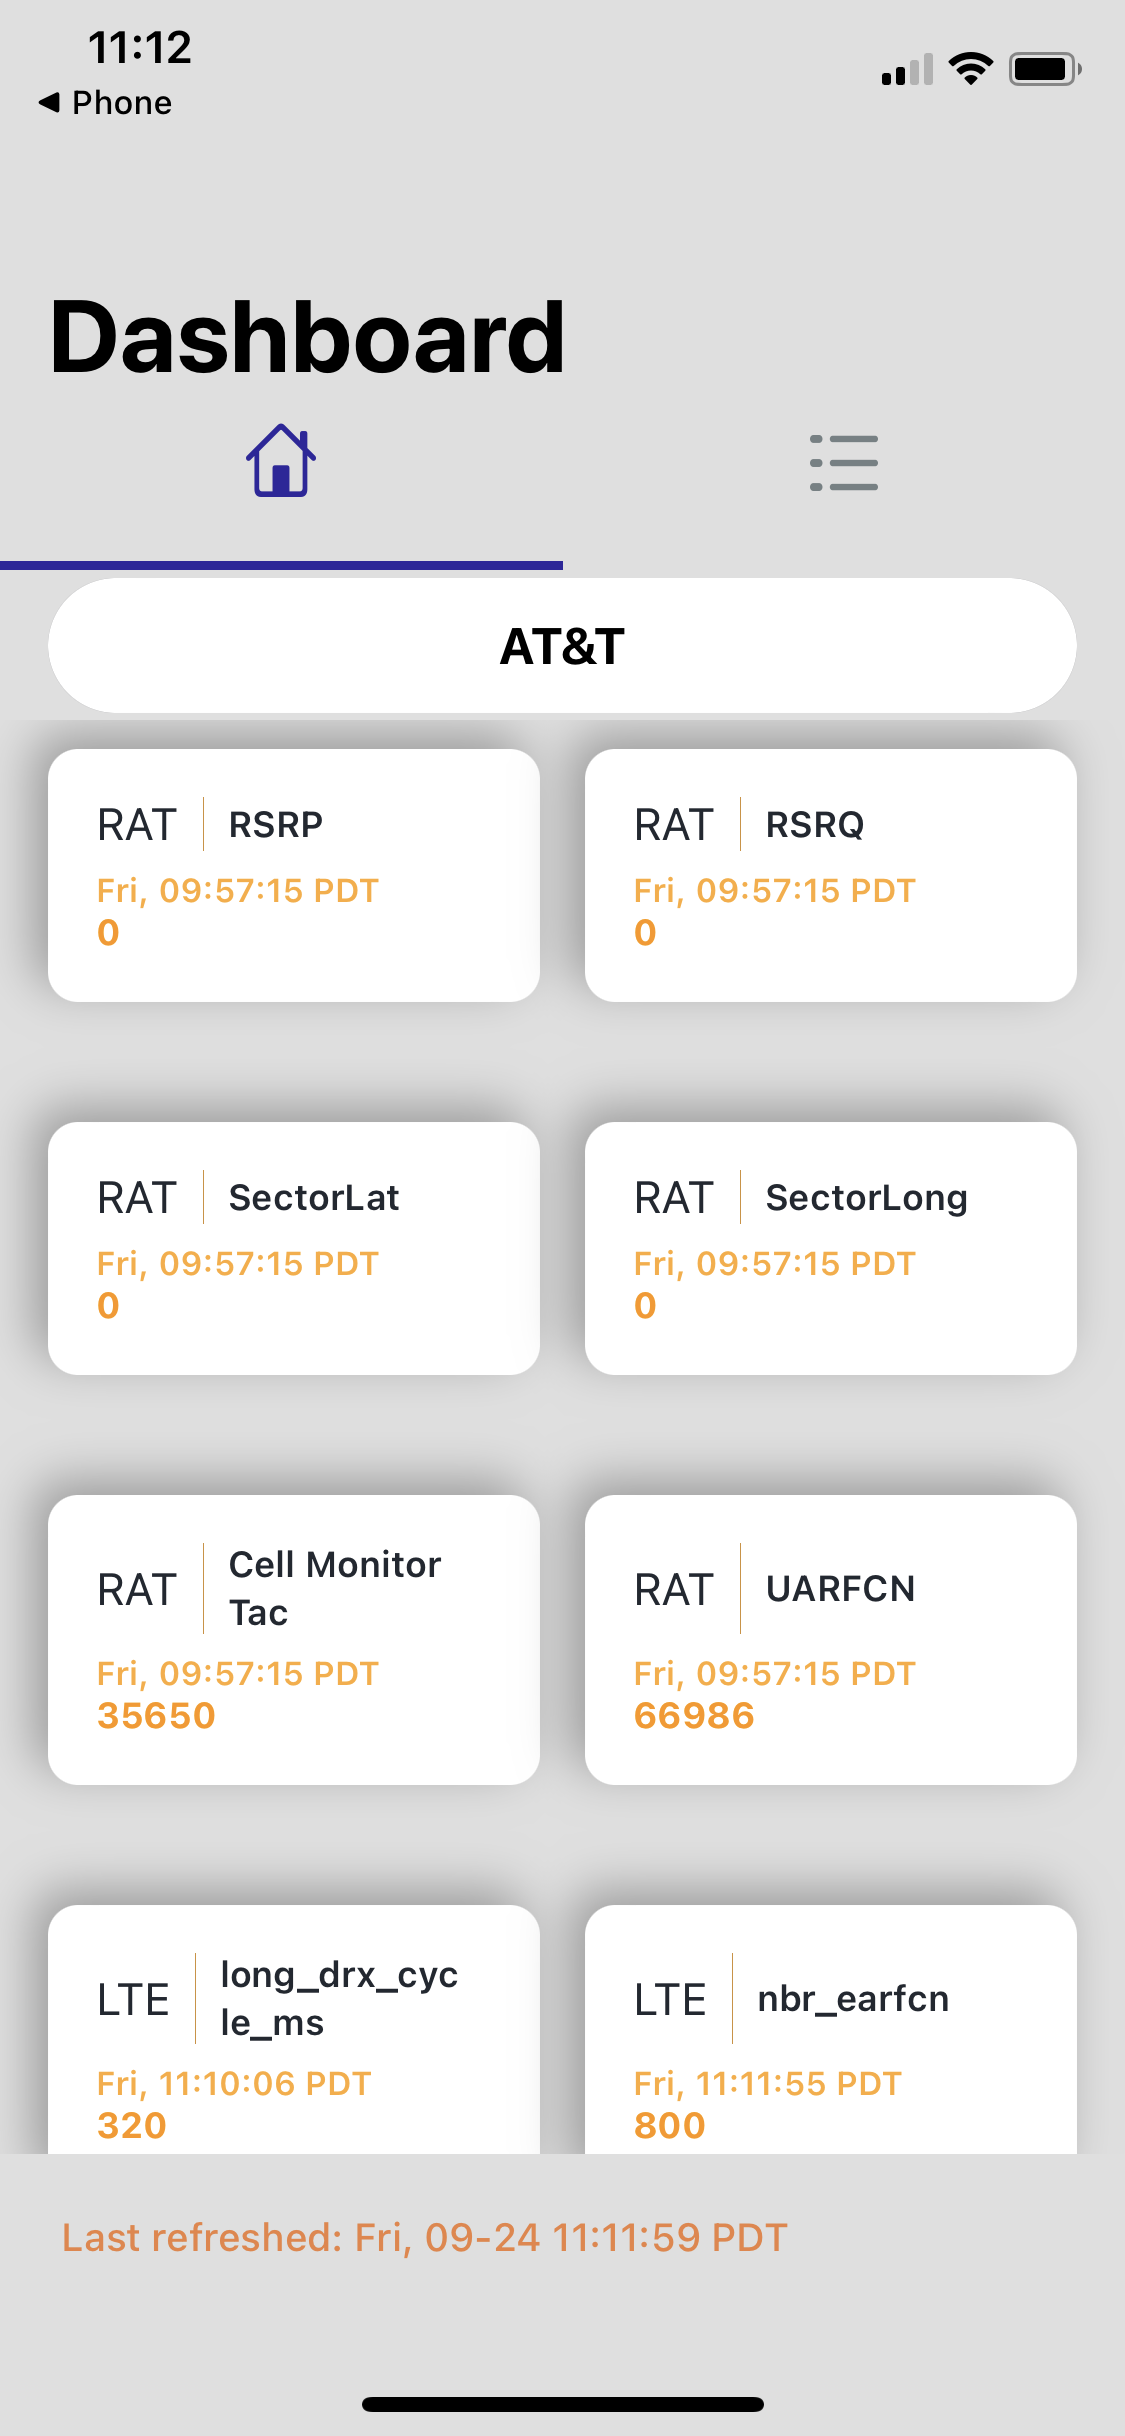This screenshot has width=1125, height=2436.
Task: Tap the Dashboard title
Action: 308,338
